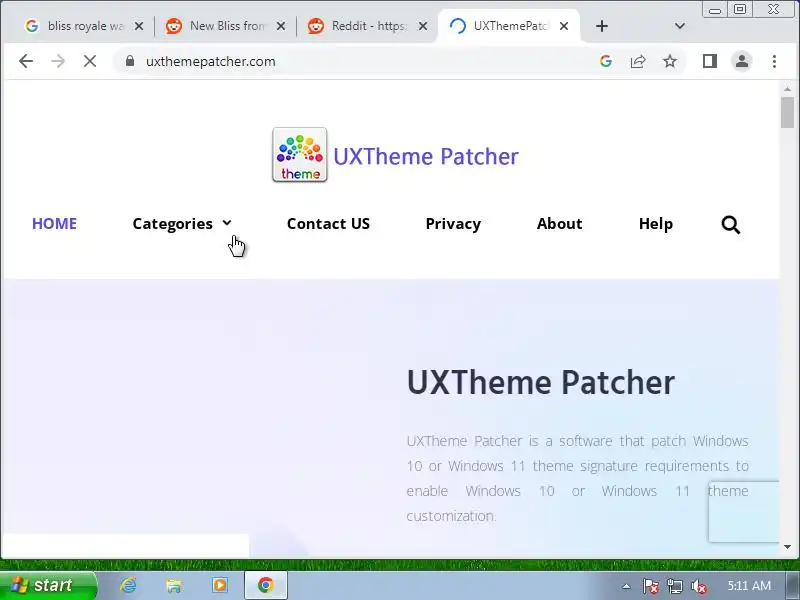Close the UXThemePatcher tab

[x=564, y=26]
